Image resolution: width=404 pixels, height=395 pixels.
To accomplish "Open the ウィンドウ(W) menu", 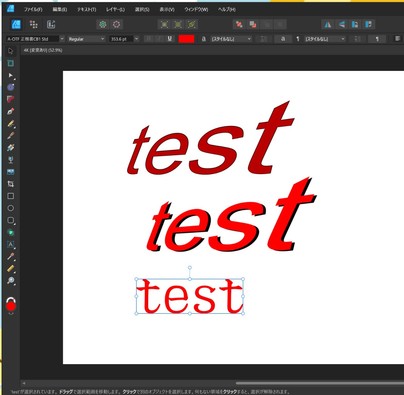I will tap(196, 10).
